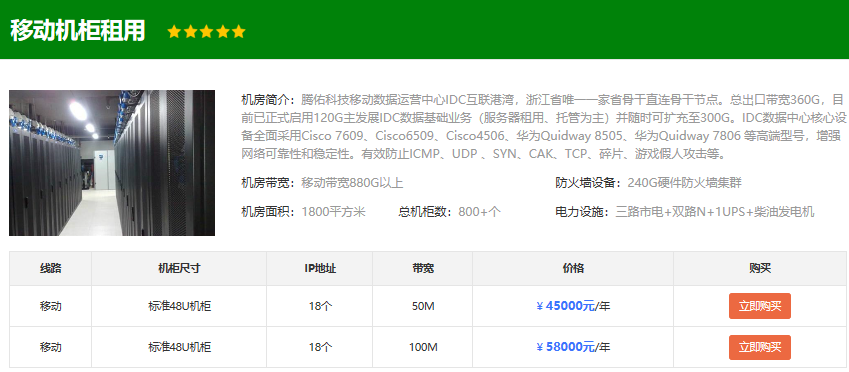This screenshot has width=849, height=372.
Task: Open the data center room photo
Action: point(112,163)
